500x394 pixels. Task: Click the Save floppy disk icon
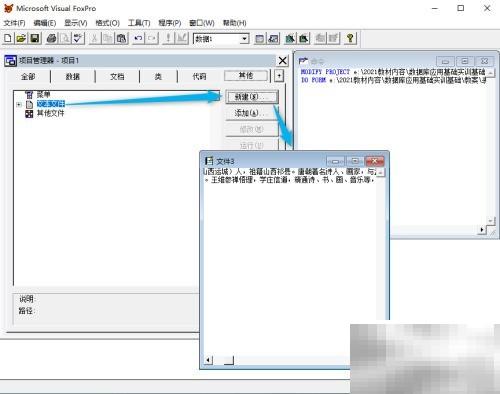coord(35,38)
